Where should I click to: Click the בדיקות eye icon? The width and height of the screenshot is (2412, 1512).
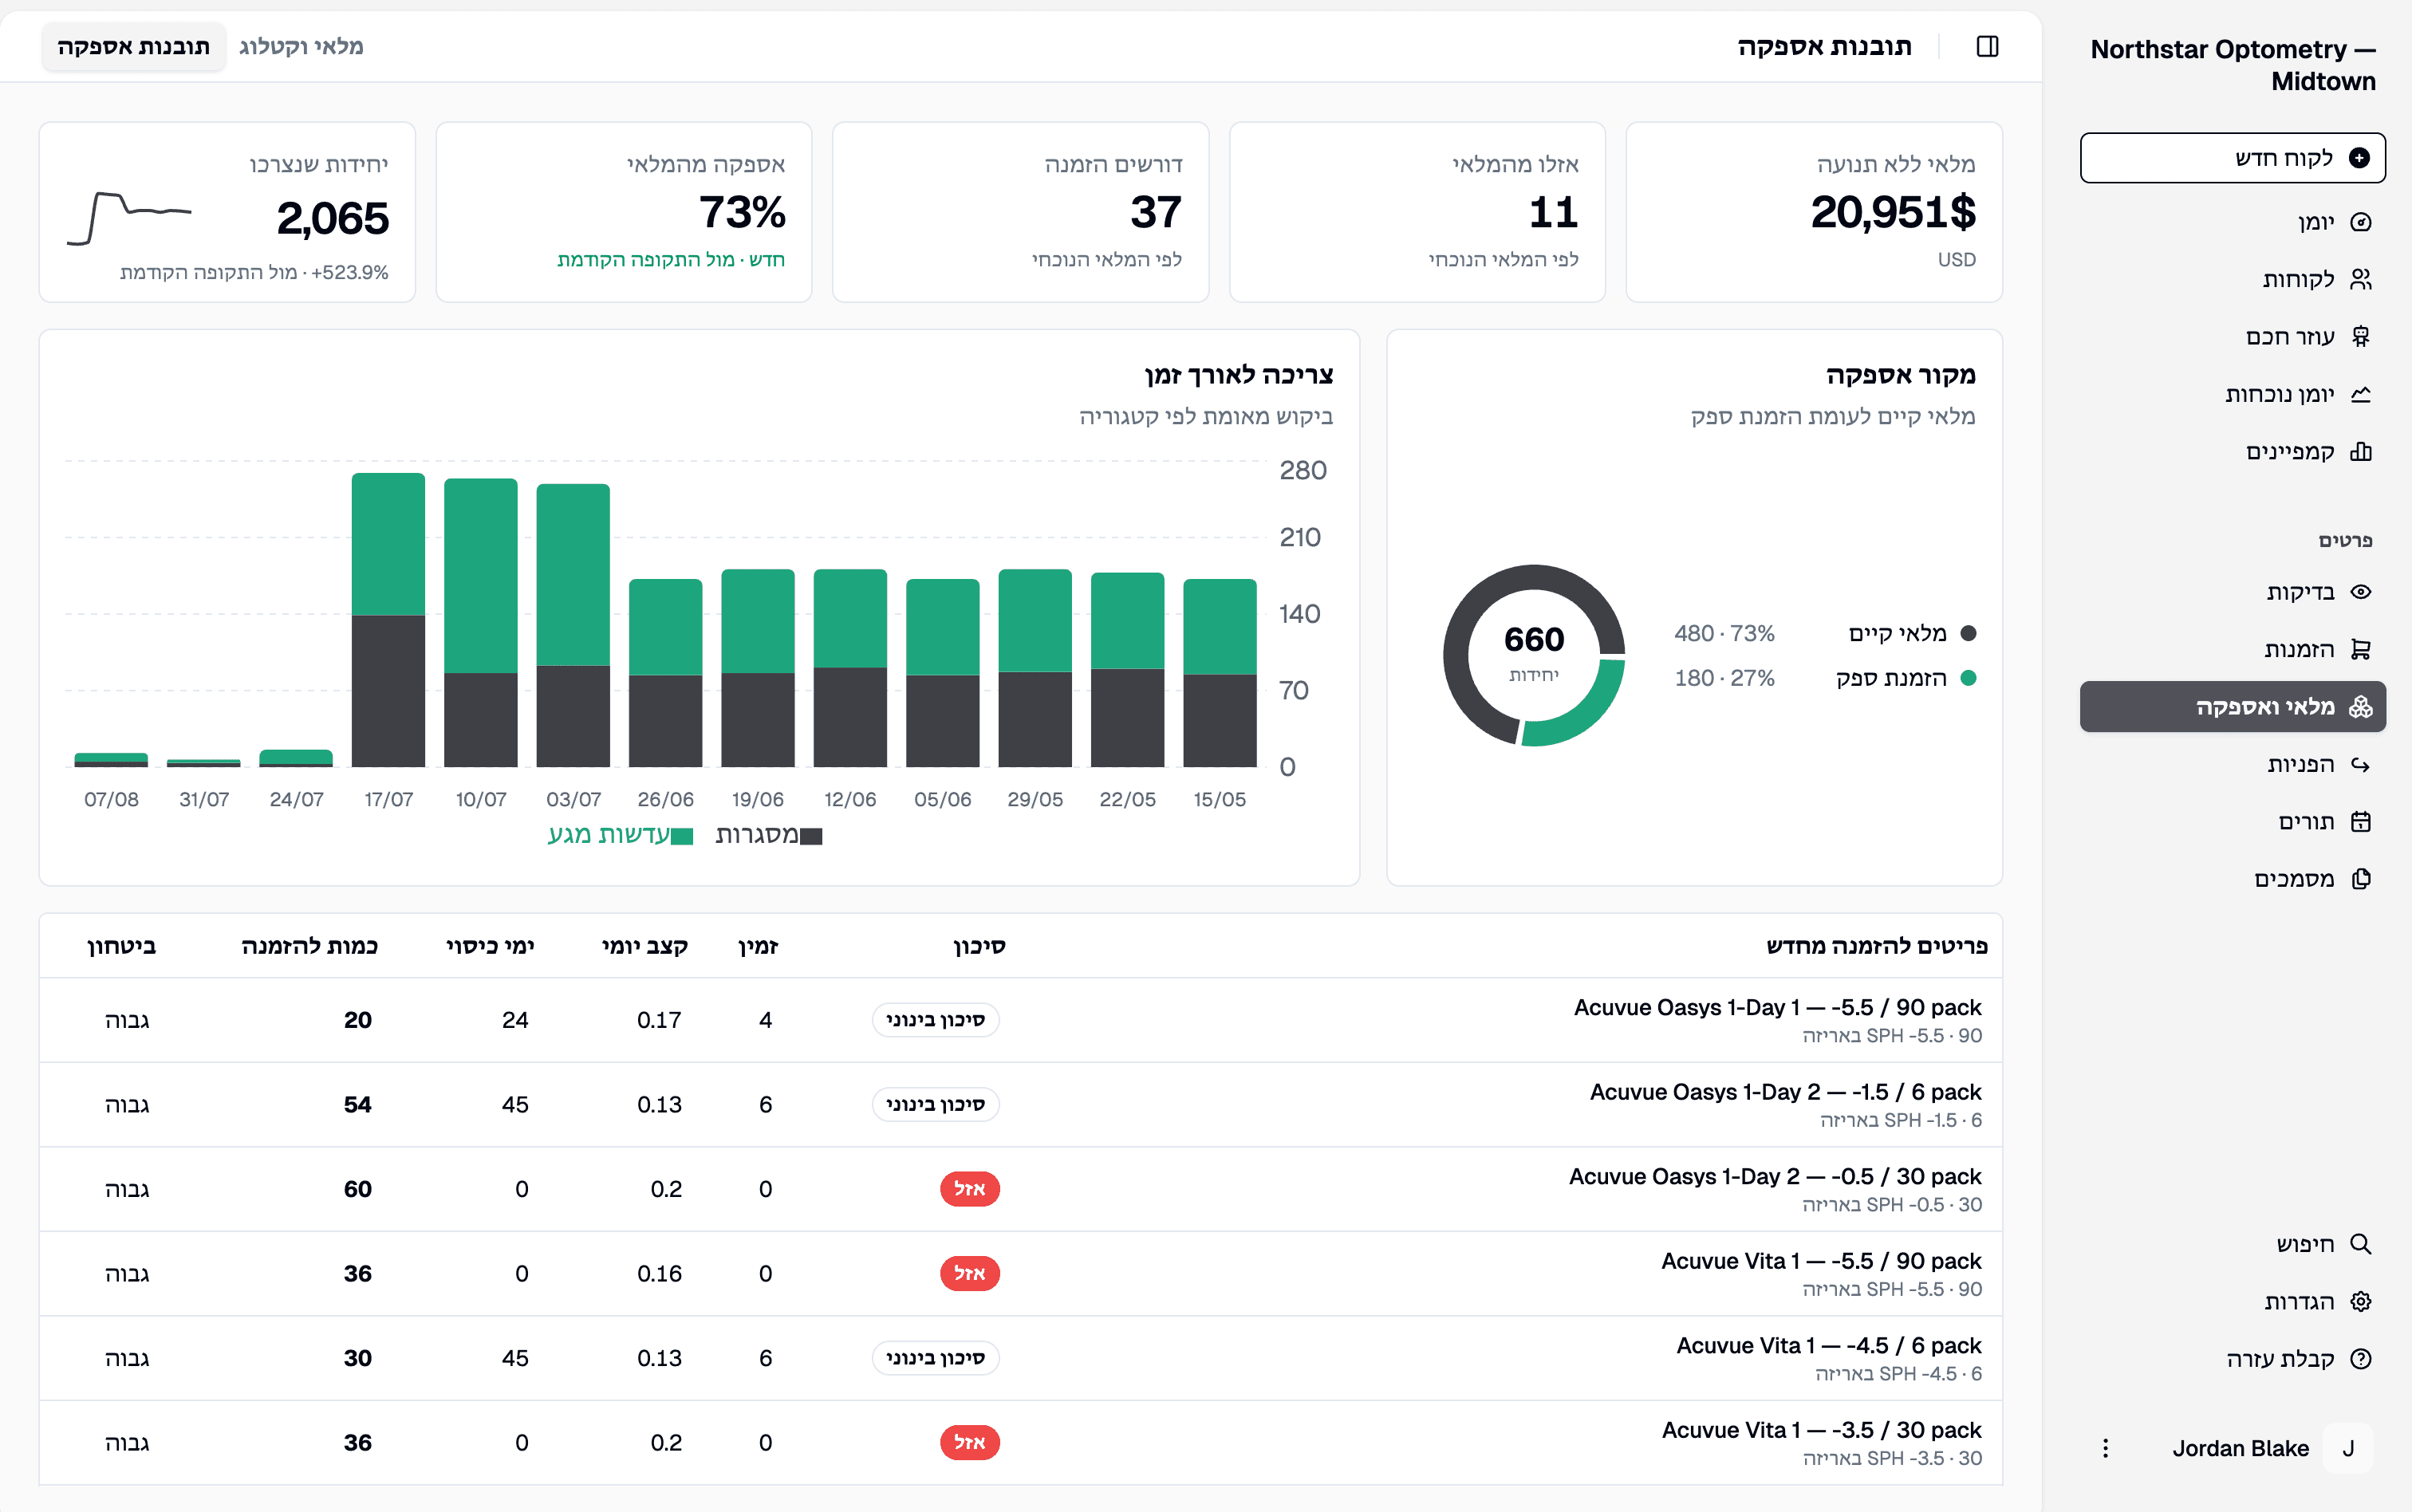click(2360, 592)
